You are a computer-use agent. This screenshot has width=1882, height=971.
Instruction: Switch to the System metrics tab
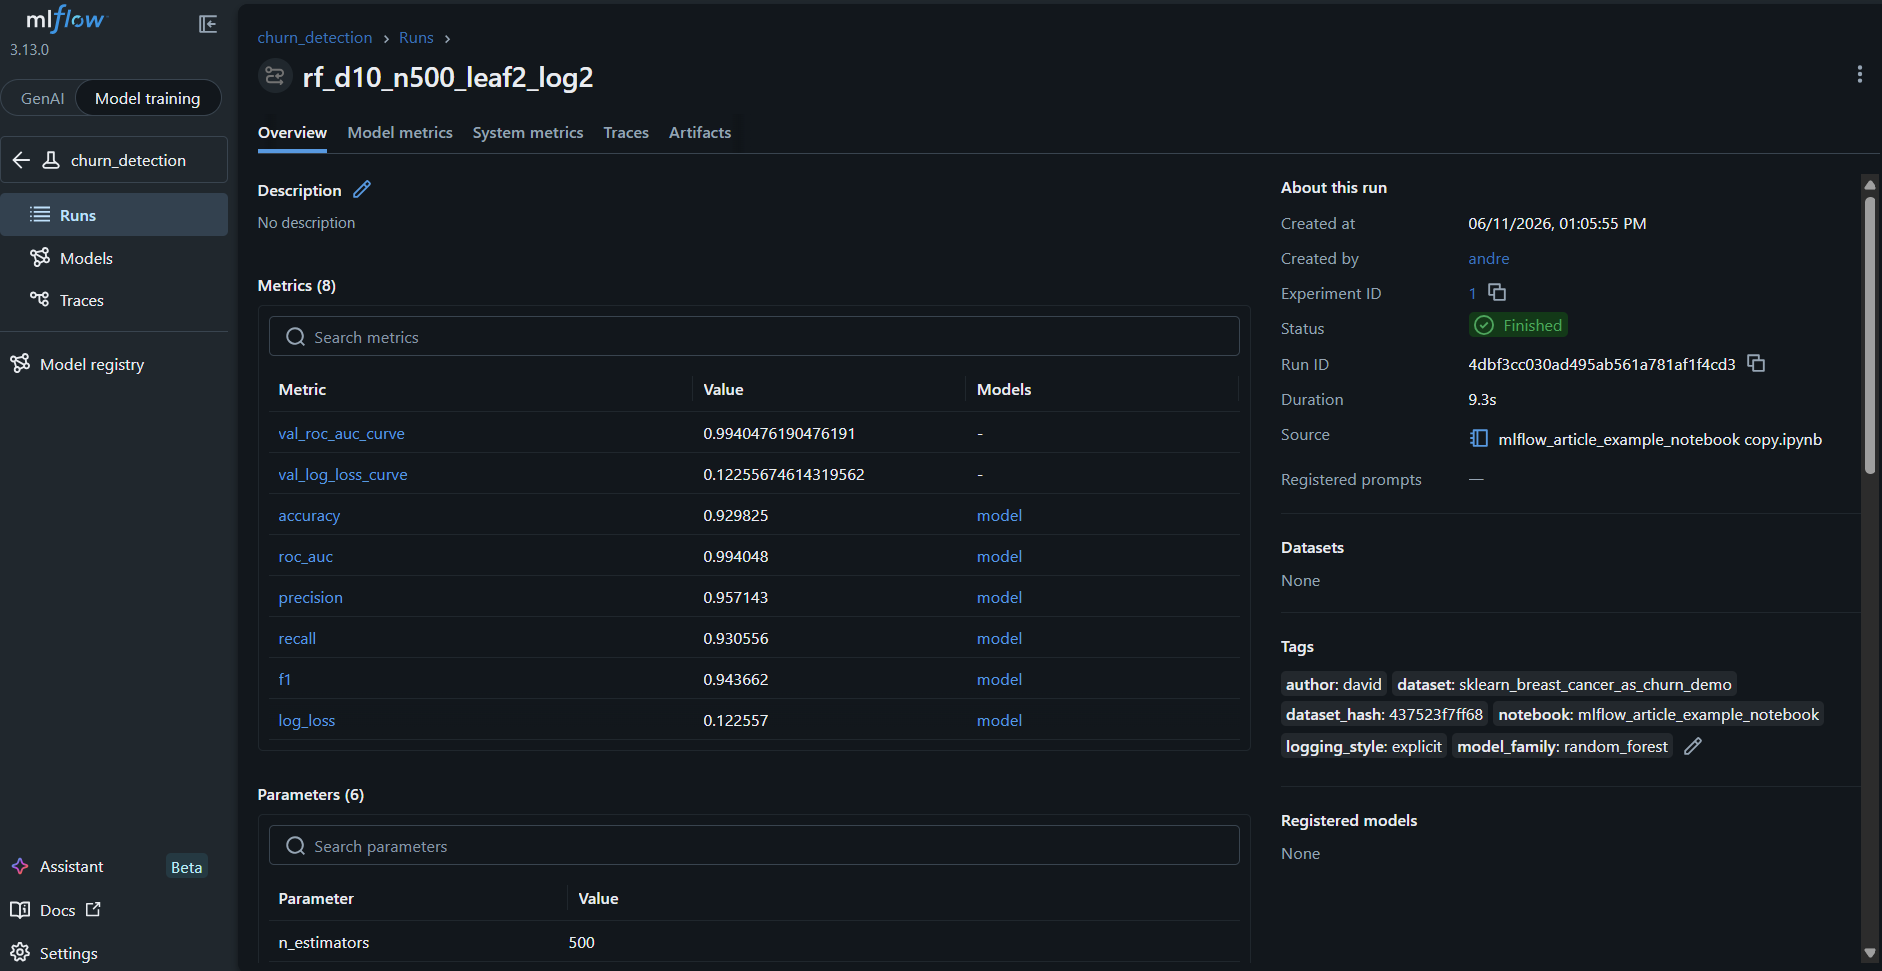(528, 132)
